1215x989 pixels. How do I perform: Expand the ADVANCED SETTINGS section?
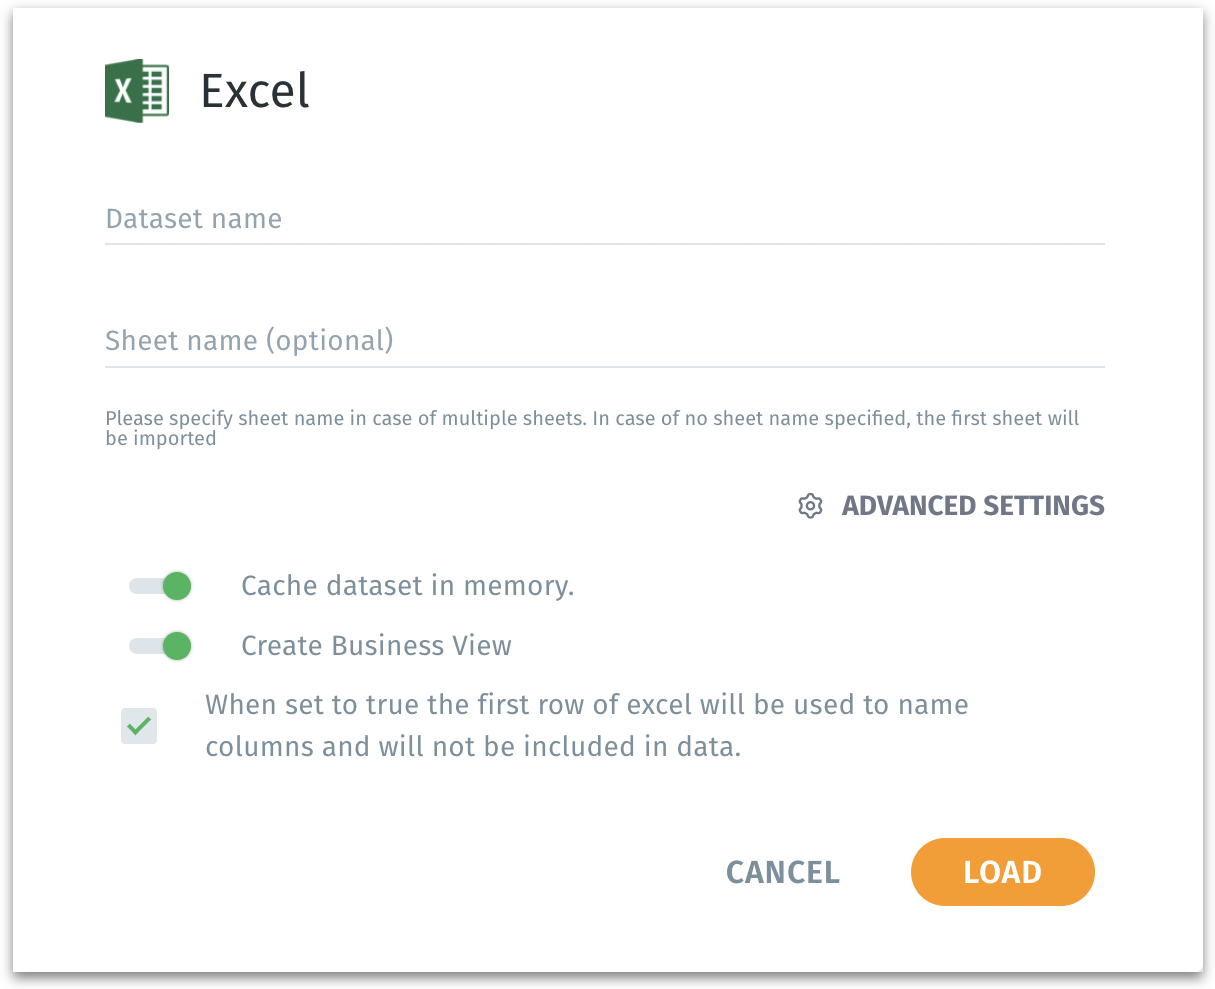[x=972, y=506]
